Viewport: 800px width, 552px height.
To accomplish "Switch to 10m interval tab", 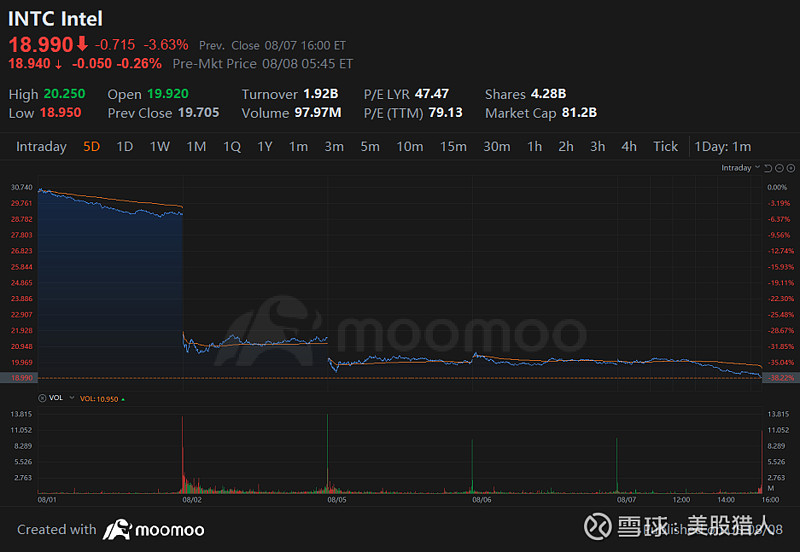I will [x=410, y=147].
